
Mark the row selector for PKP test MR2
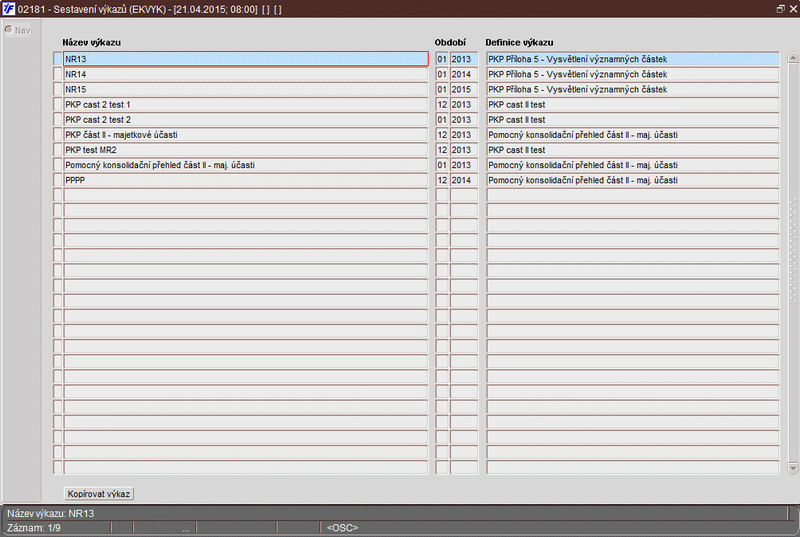[x=58, y=149]
